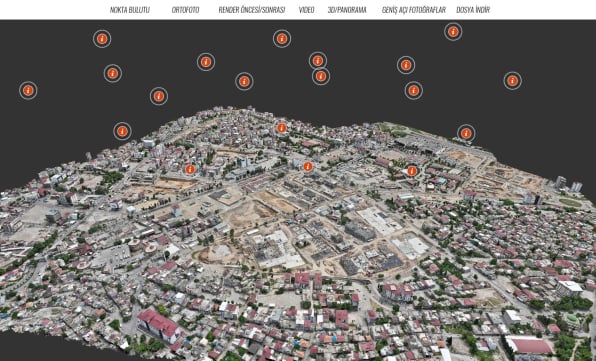Open info marker directly beneath DOSYA İNDİR menu
Viewport: 596px width, 361px height.
[x=453, y=32]
